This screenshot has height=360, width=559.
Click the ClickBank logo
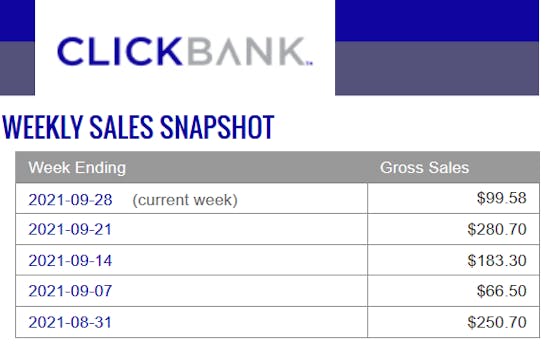pyautogui.click(x=185, y=52)
